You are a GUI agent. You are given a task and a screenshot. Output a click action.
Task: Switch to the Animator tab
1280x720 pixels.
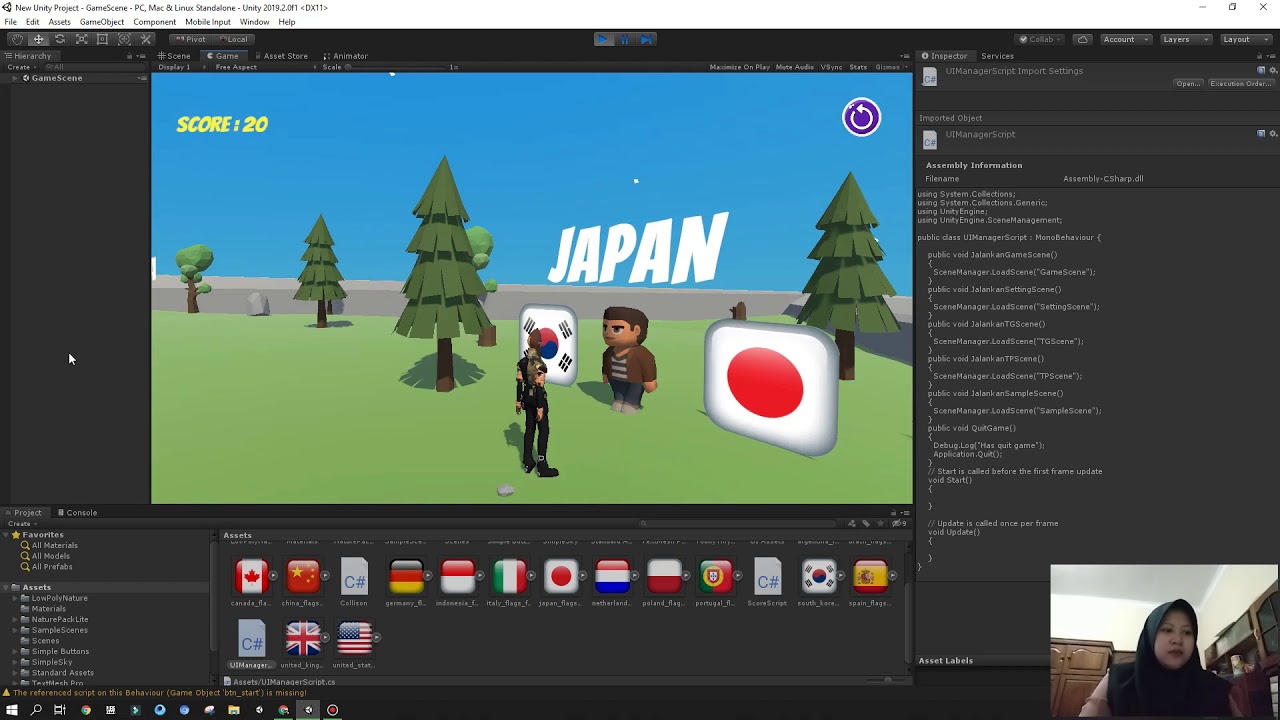point(345,56)
